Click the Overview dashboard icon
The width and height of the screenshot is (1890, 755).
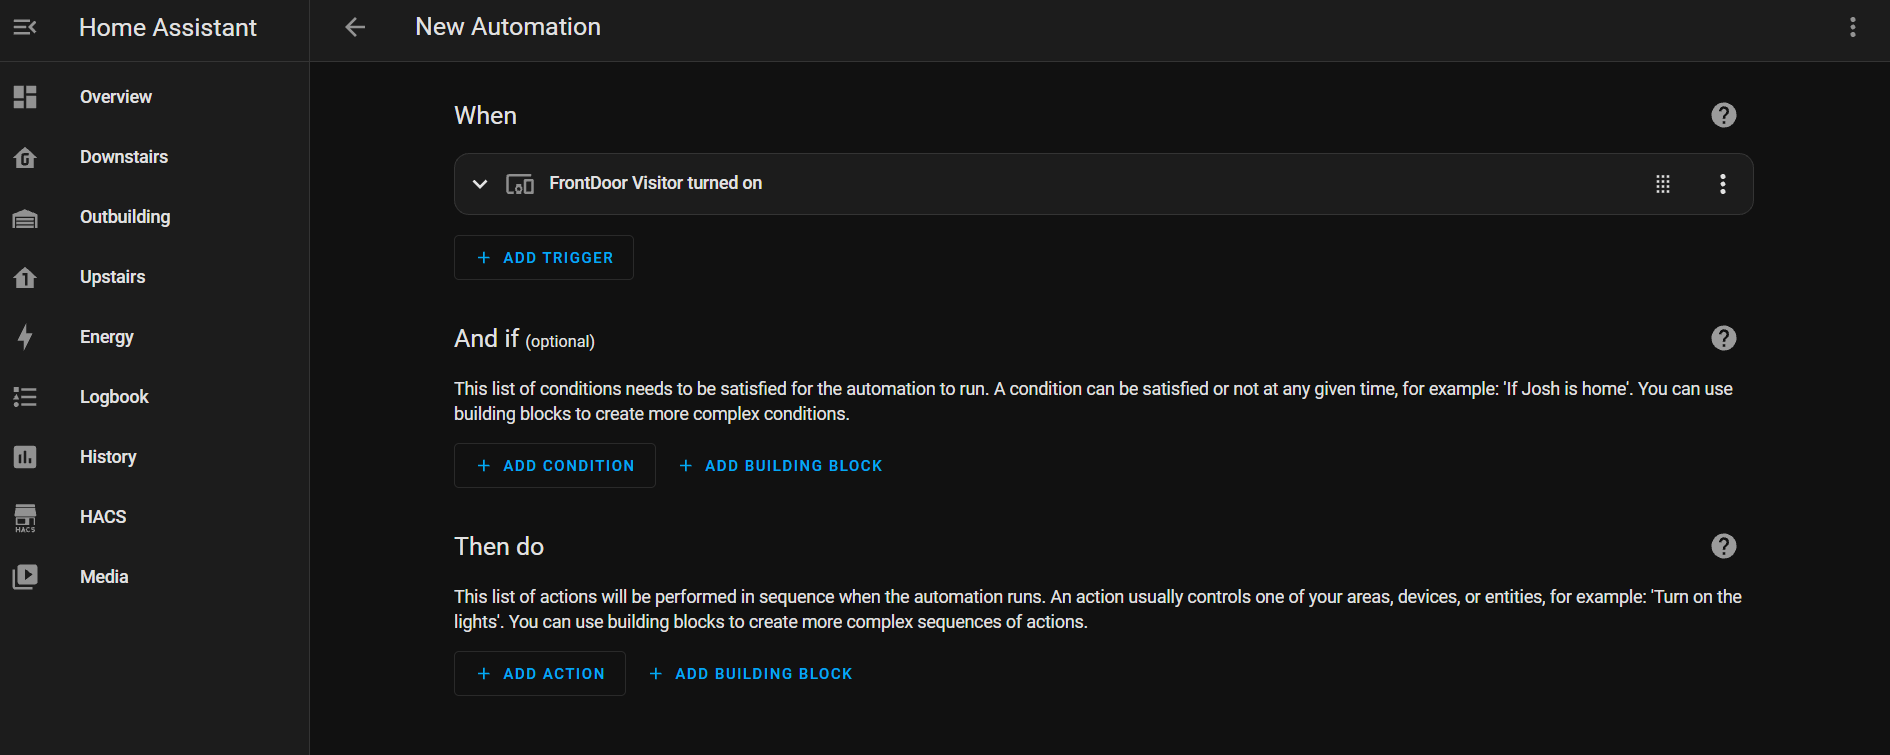tap(25, 97)
